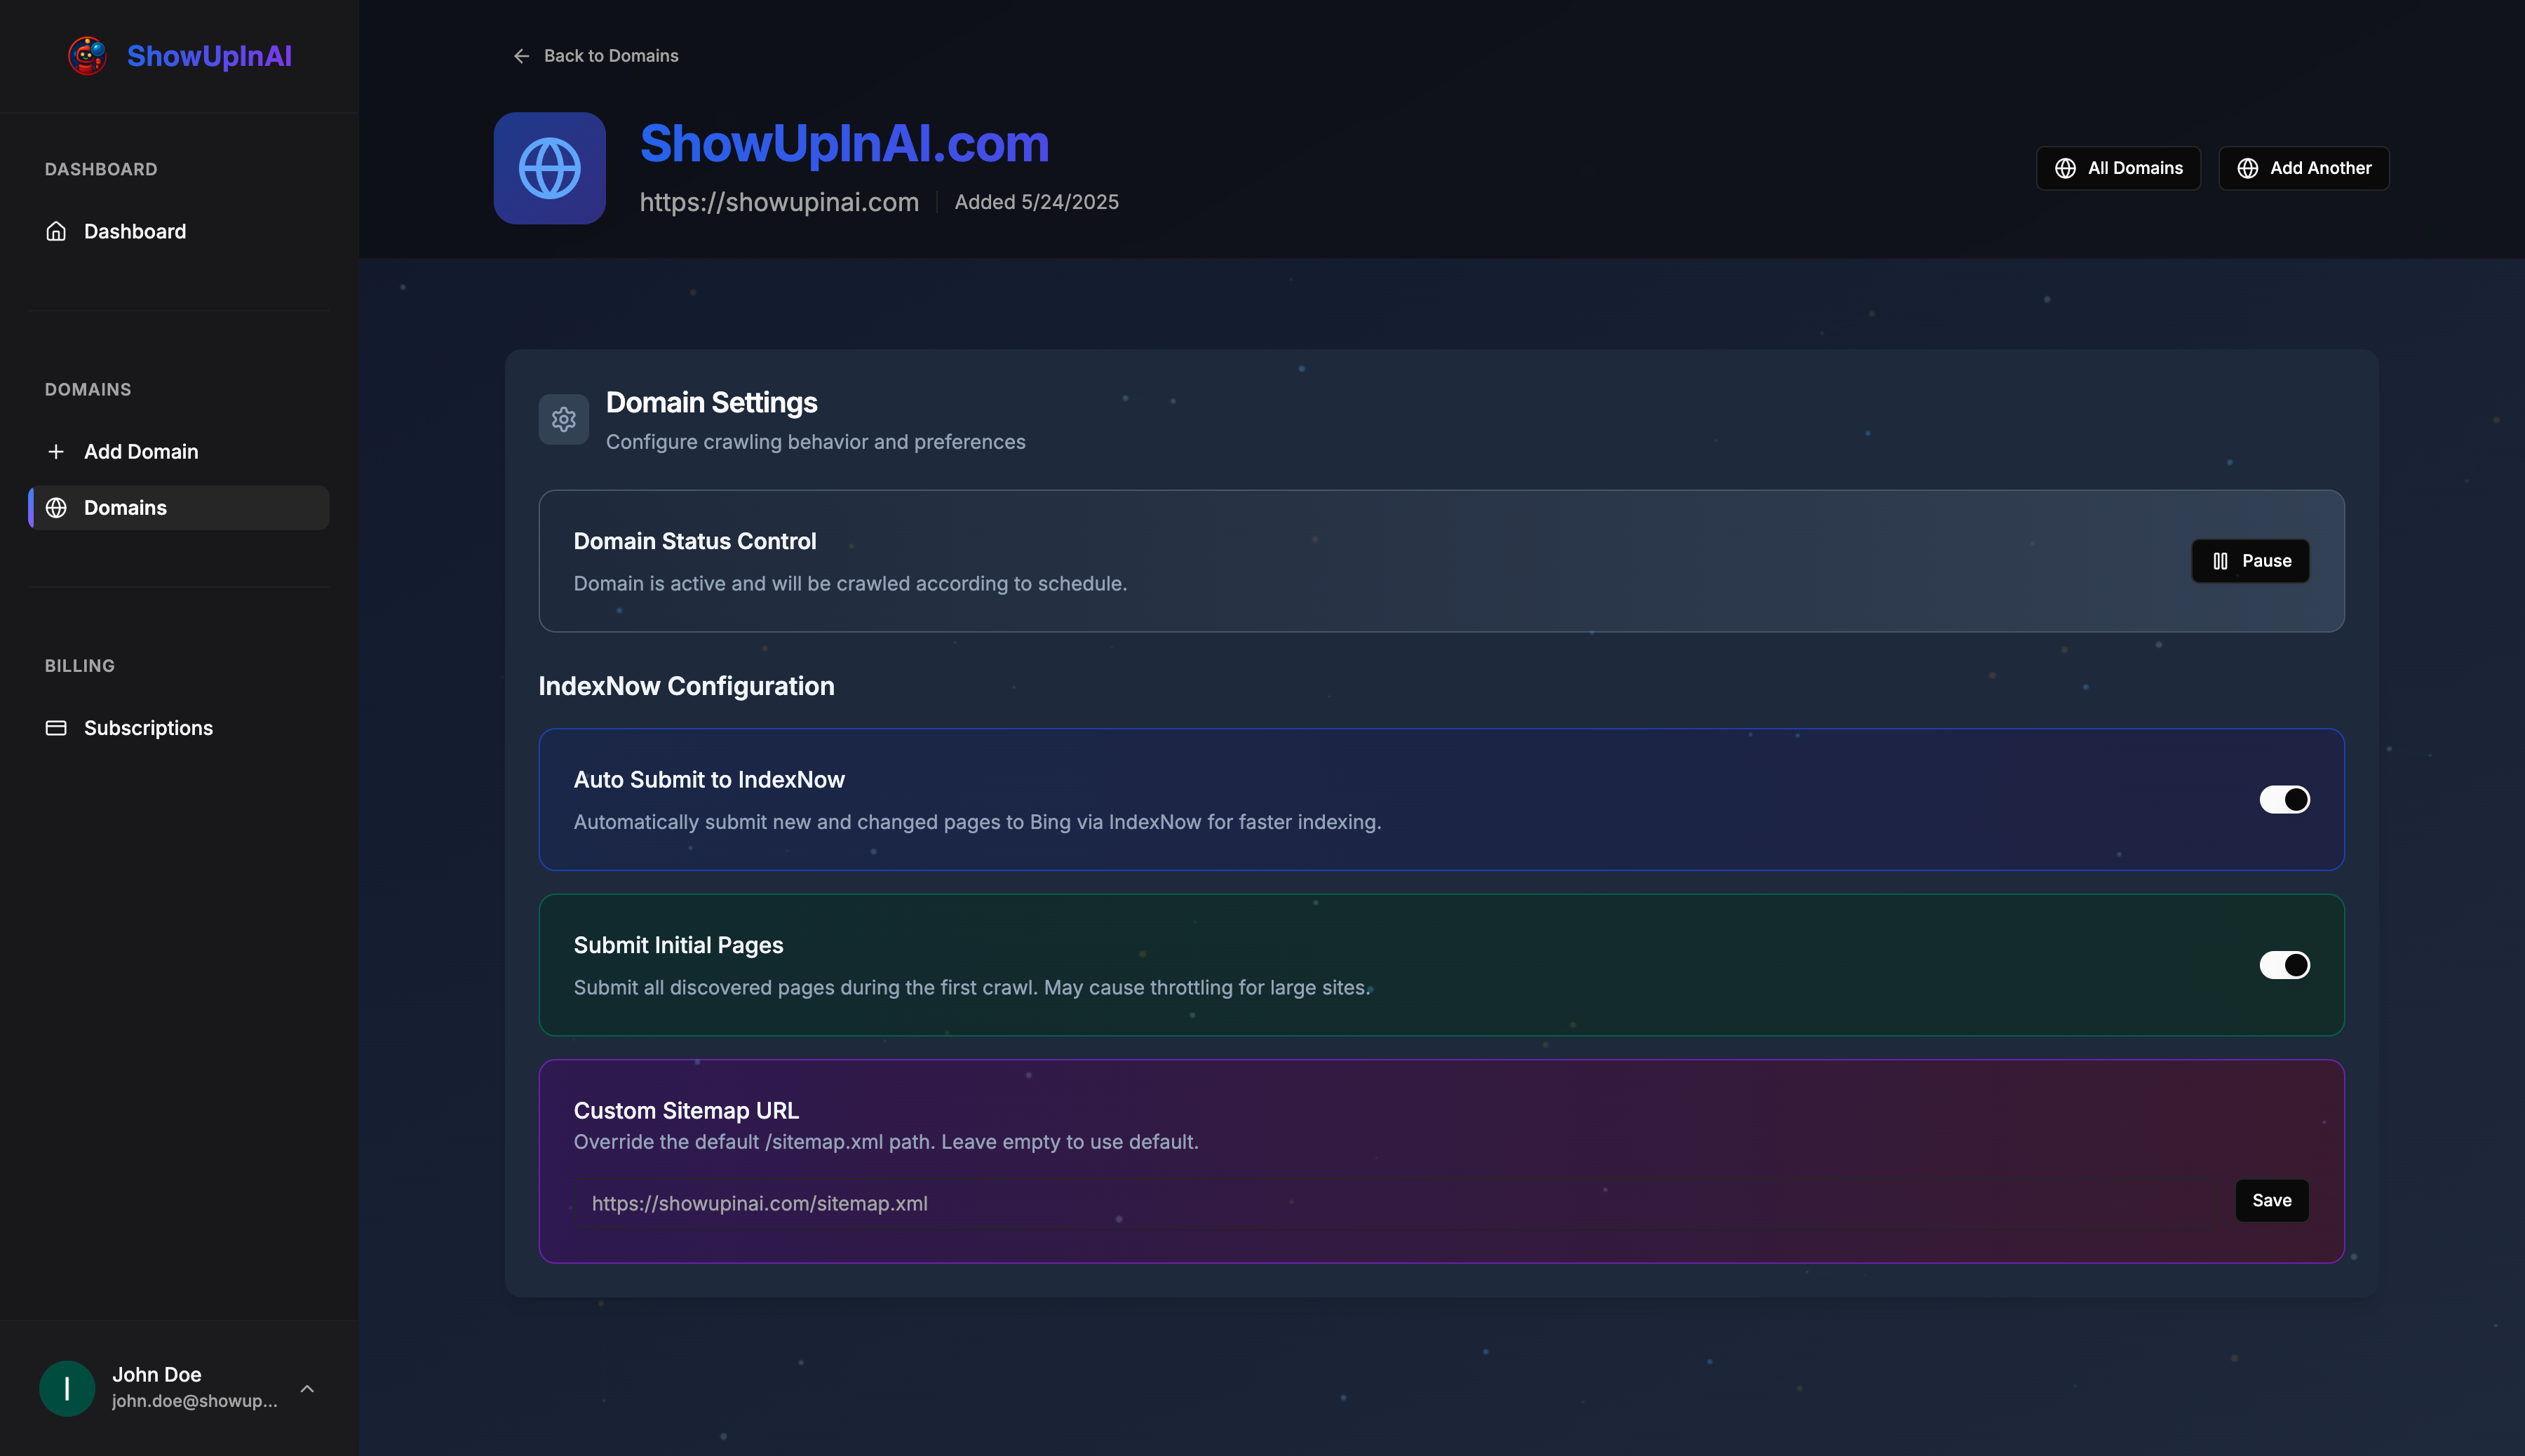Save the custom sitemap URL
The width and height of the screenshot is (2525, 1456).
click(2271, 1200)
